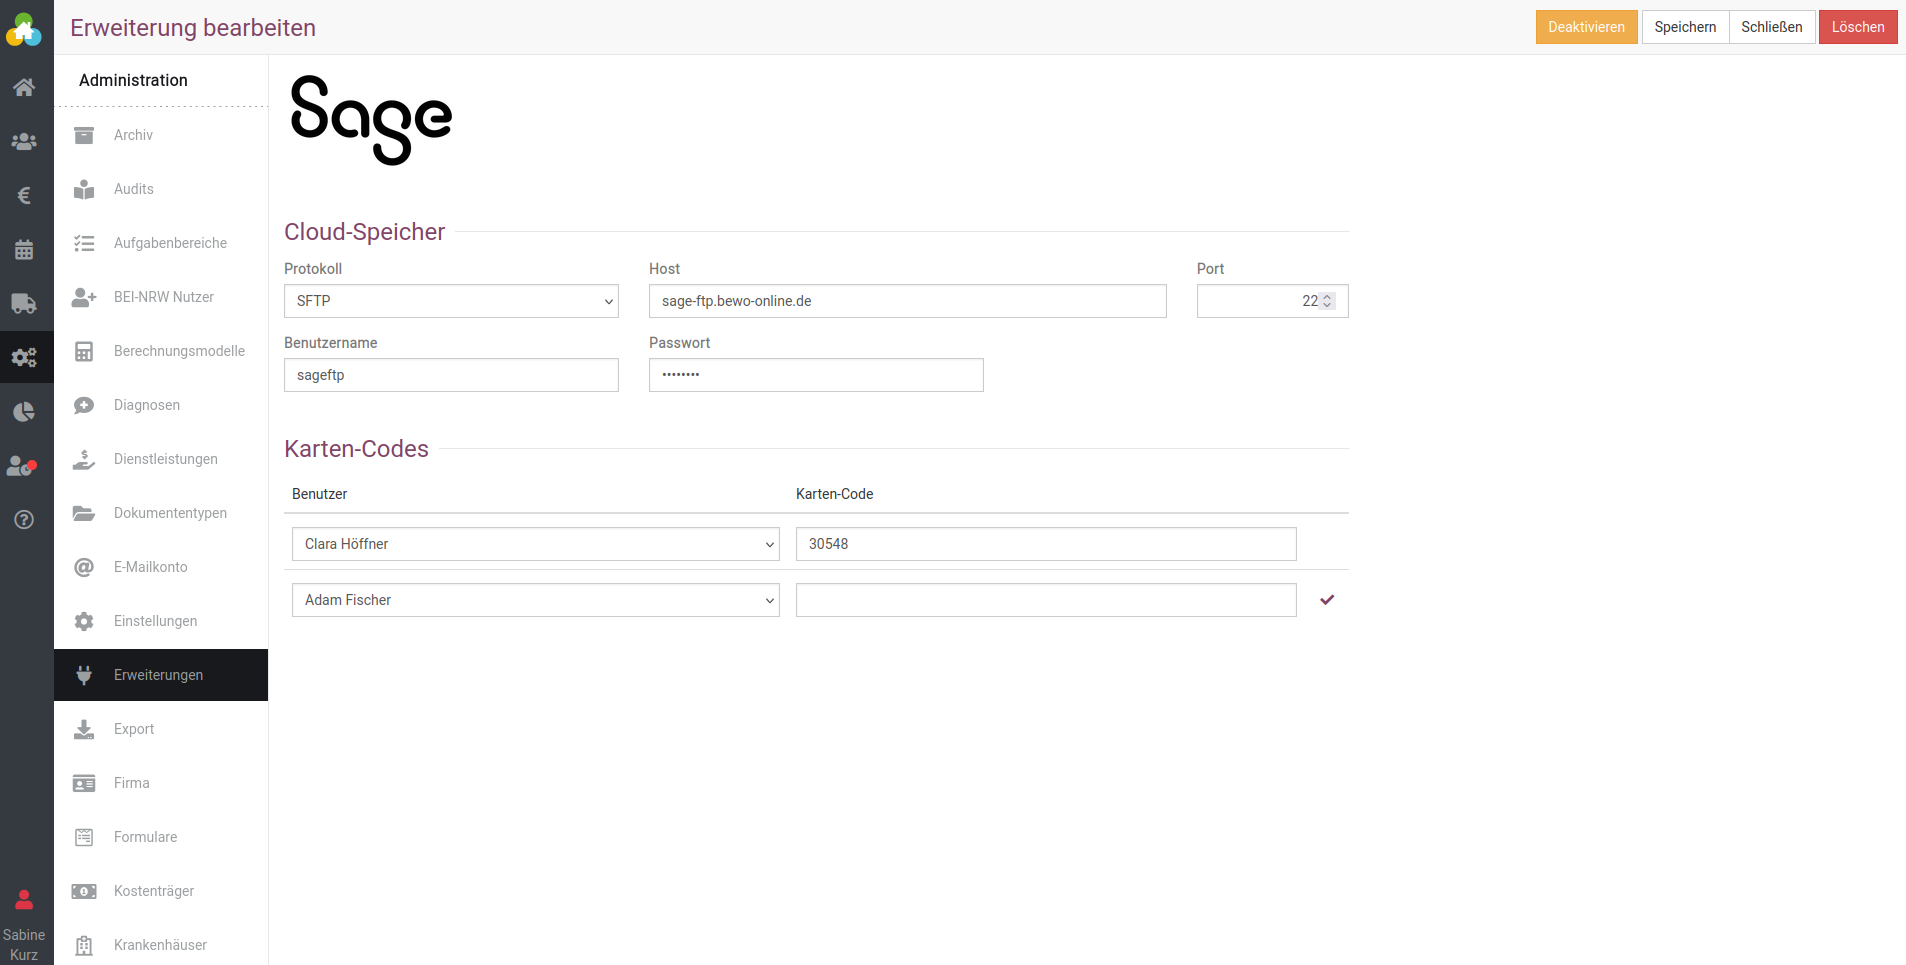The width and height of the screenshot is (1906, 965).
Task: Open Archiv in the administration menu
Action: [x=133, y=135]
